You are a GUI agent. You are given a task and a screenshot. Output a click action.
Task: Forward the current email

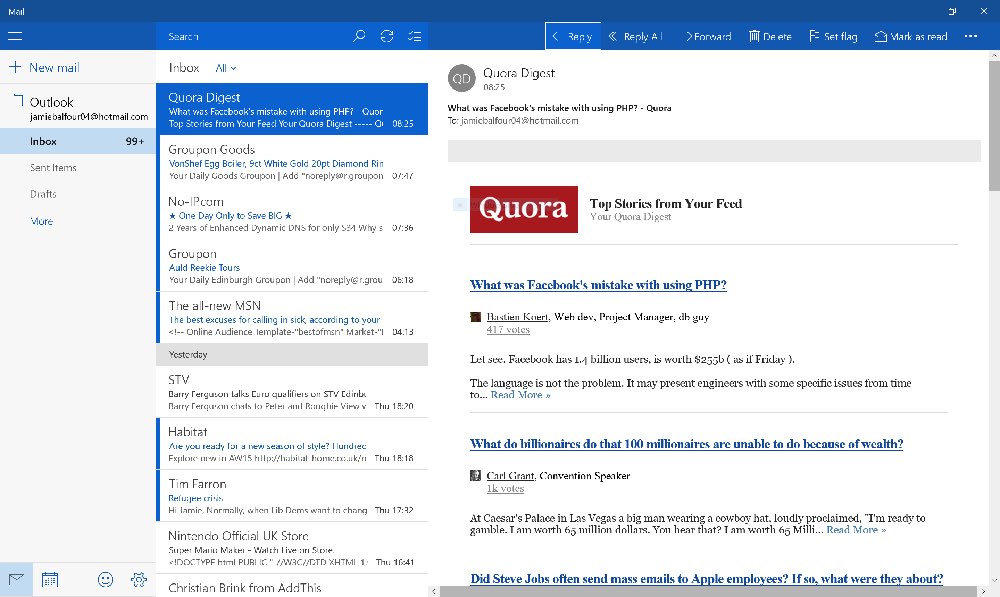click(x=707, y=36)
